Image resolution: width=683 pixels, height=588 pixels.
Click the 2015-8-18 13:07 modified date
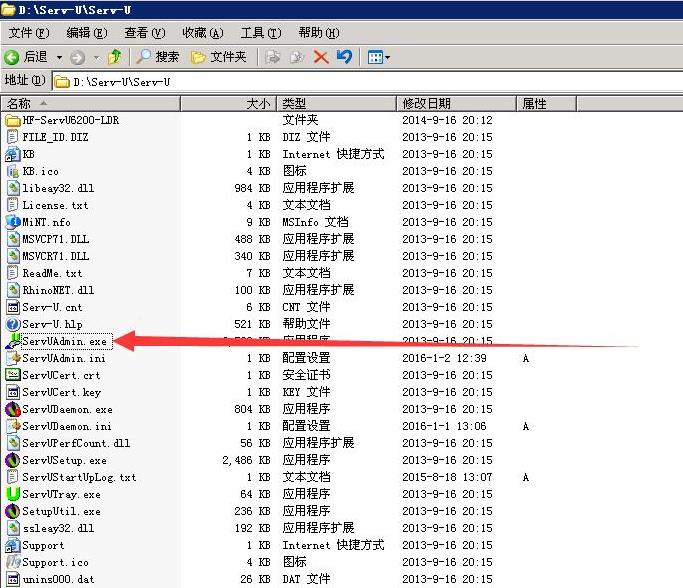coord(447,477)
